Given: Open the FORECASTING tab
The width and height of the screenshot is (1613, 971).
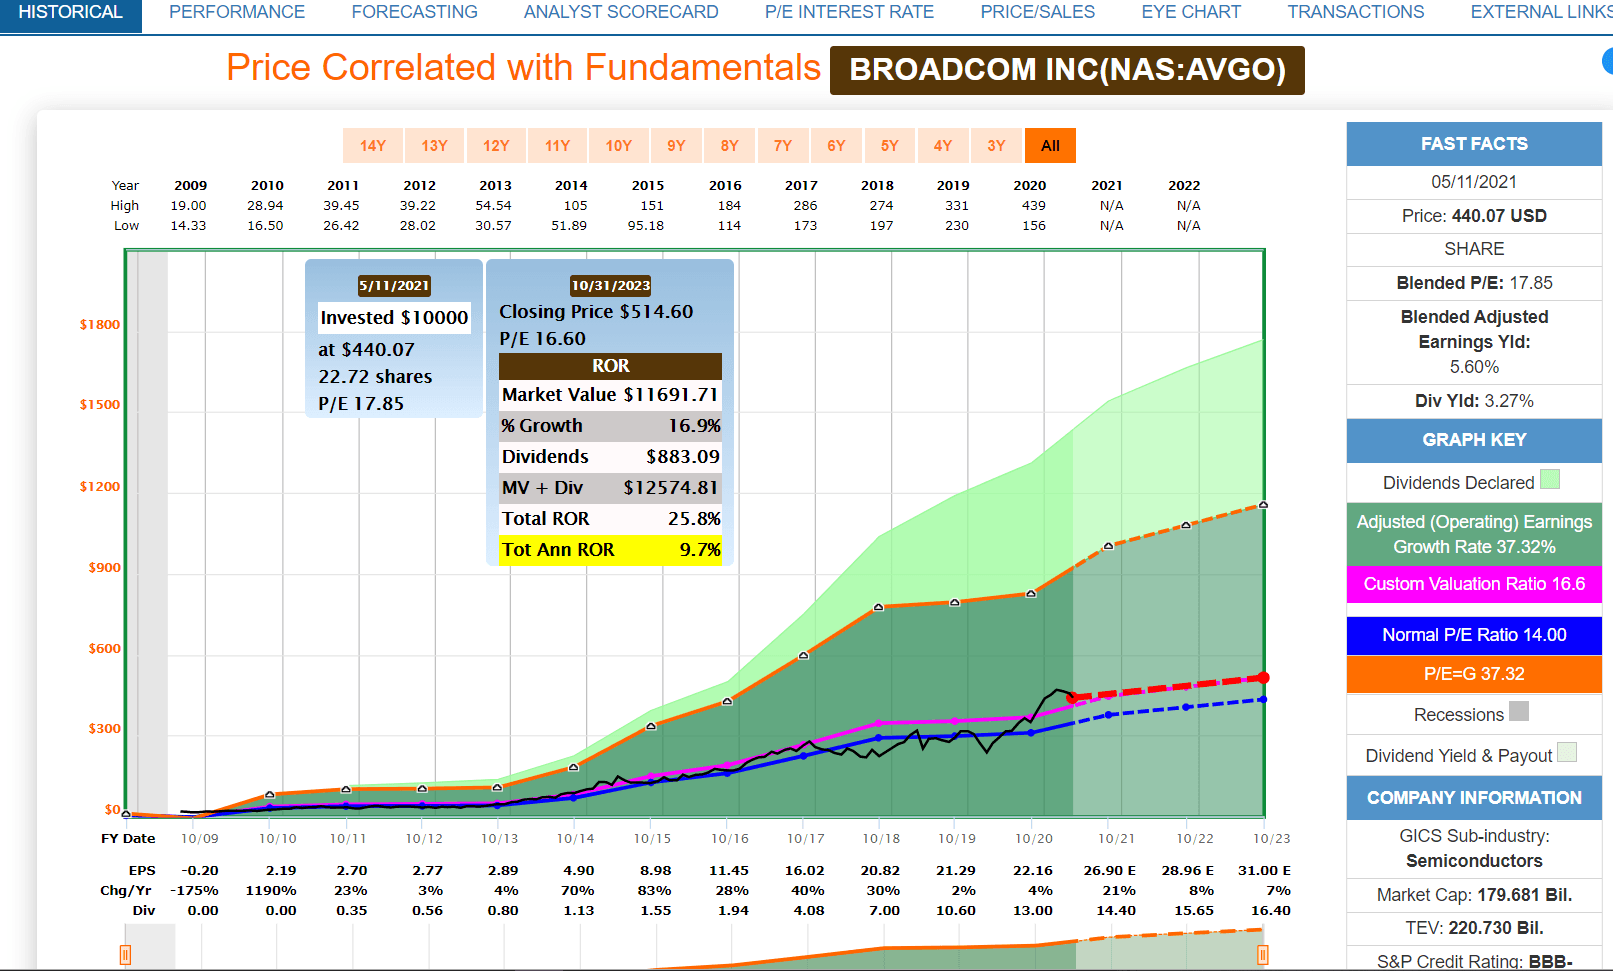Looking at the screenshot, I should point(414,13).
